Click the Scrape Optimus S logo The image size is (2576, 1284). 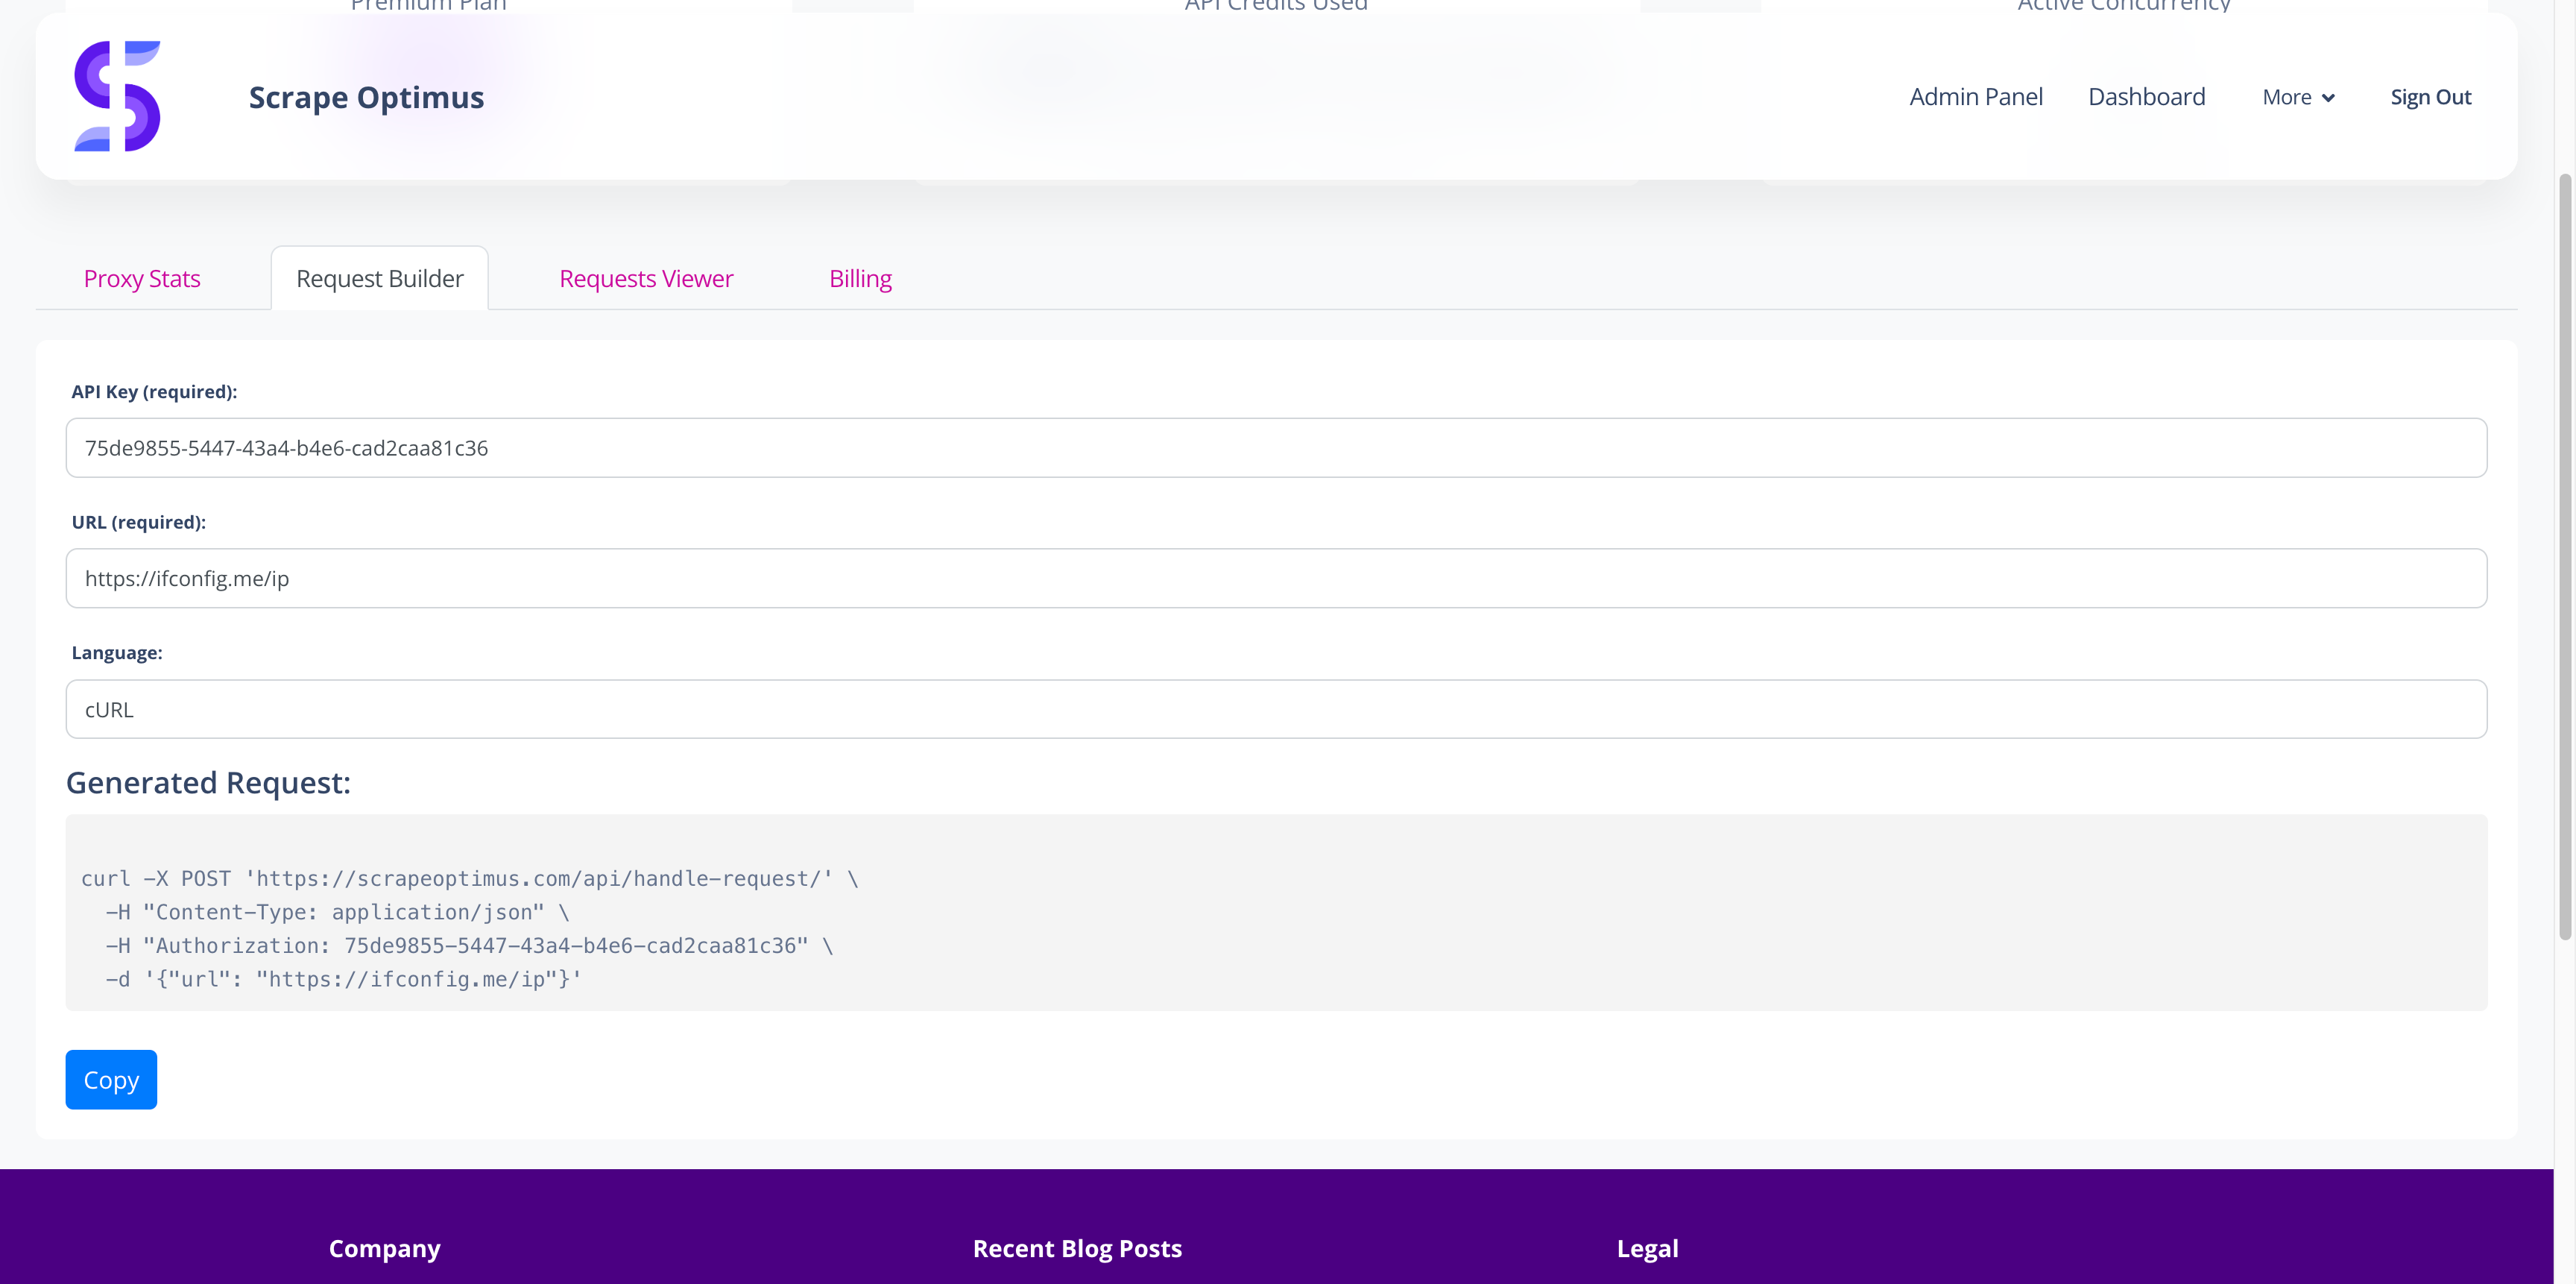click(117, 96)
